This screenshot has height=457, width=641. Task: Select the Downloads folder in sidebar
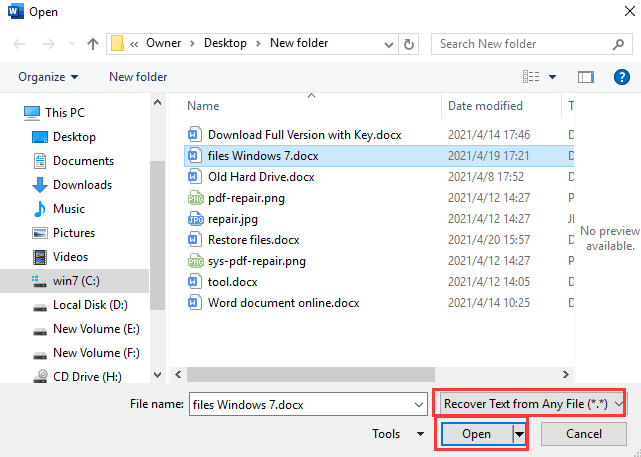82,185
